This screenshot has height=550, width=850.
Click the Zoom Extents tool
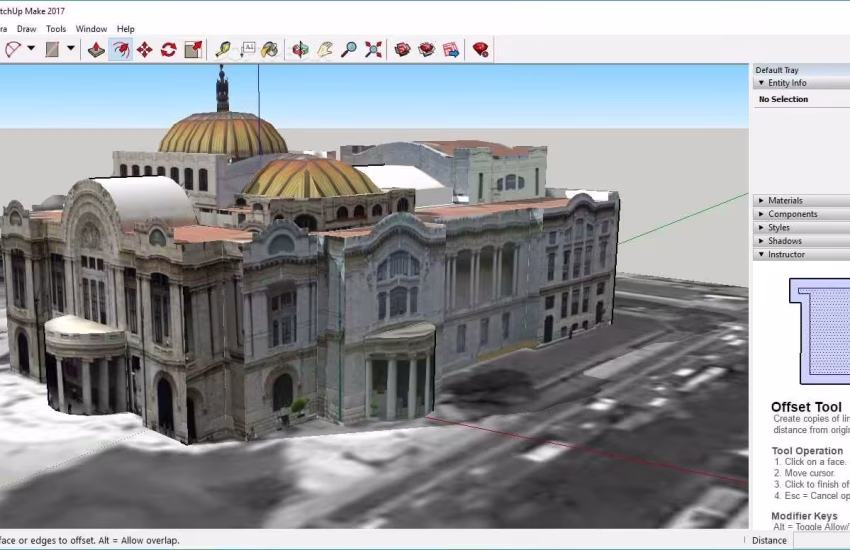(x=373, y=50)
